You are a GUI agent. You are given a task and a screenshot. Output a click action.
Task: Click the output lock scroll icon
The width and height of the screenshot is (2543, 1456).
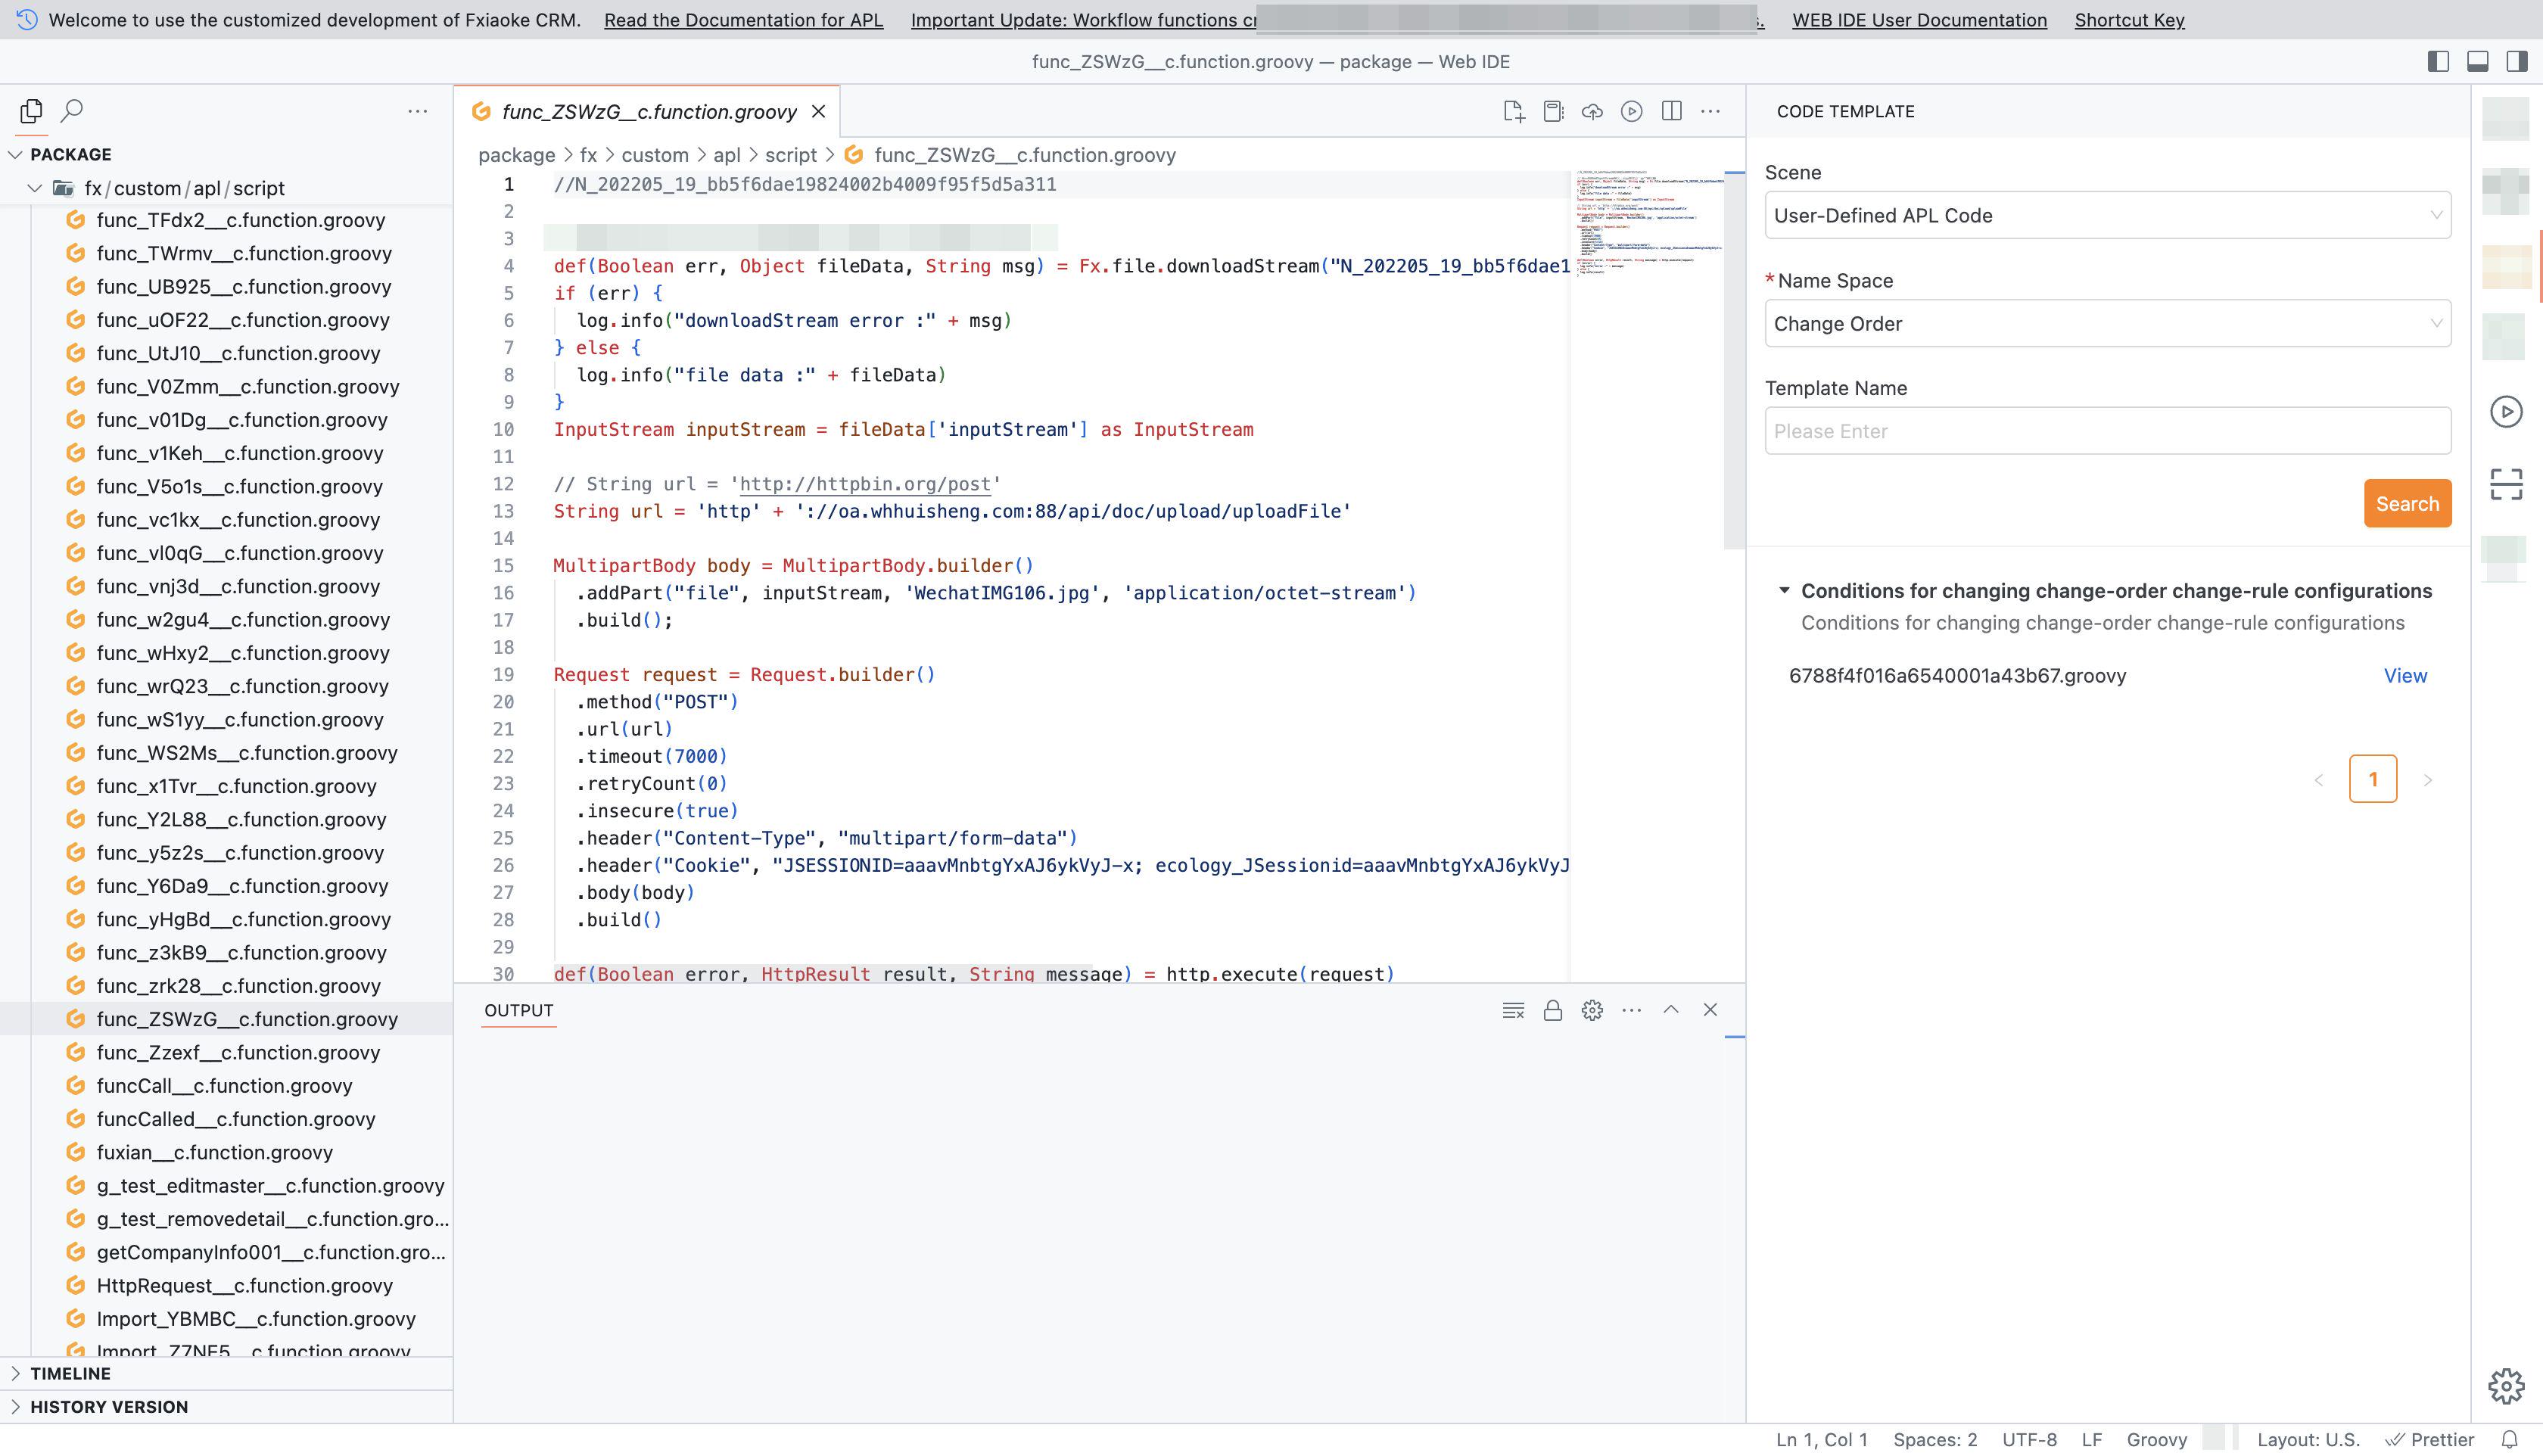click(x=1552, y=1010)
